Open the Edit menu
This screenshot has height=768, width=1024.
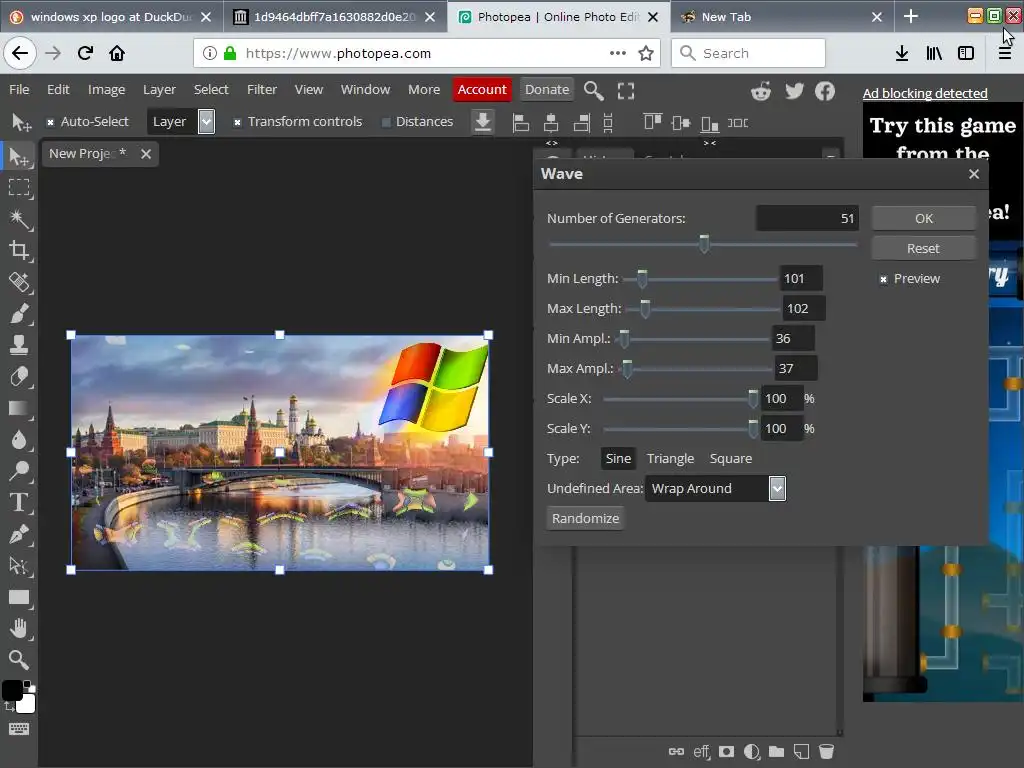coord(58,89)
